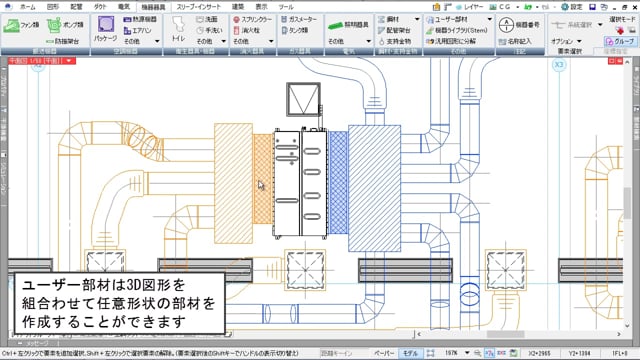Click the zoom fit icon in status bar
Viewport: 640px width, 360px height.
[x=431, y=353]
